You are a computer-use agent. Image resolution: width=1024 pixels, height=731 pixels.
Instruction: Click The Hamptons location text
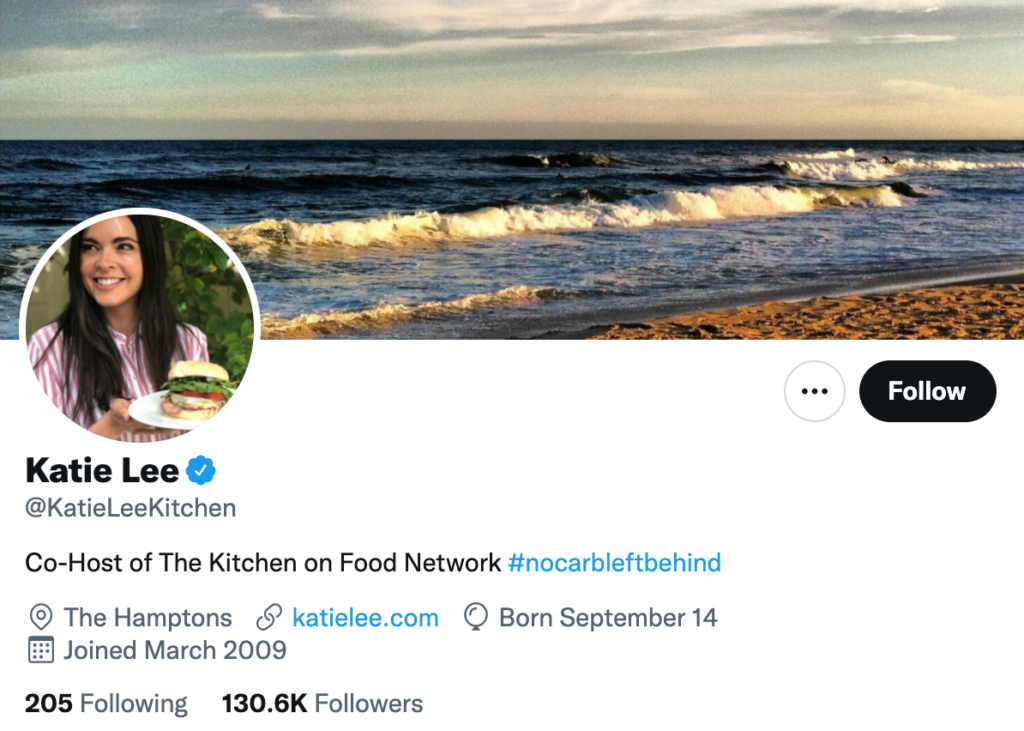pos(148,618)
